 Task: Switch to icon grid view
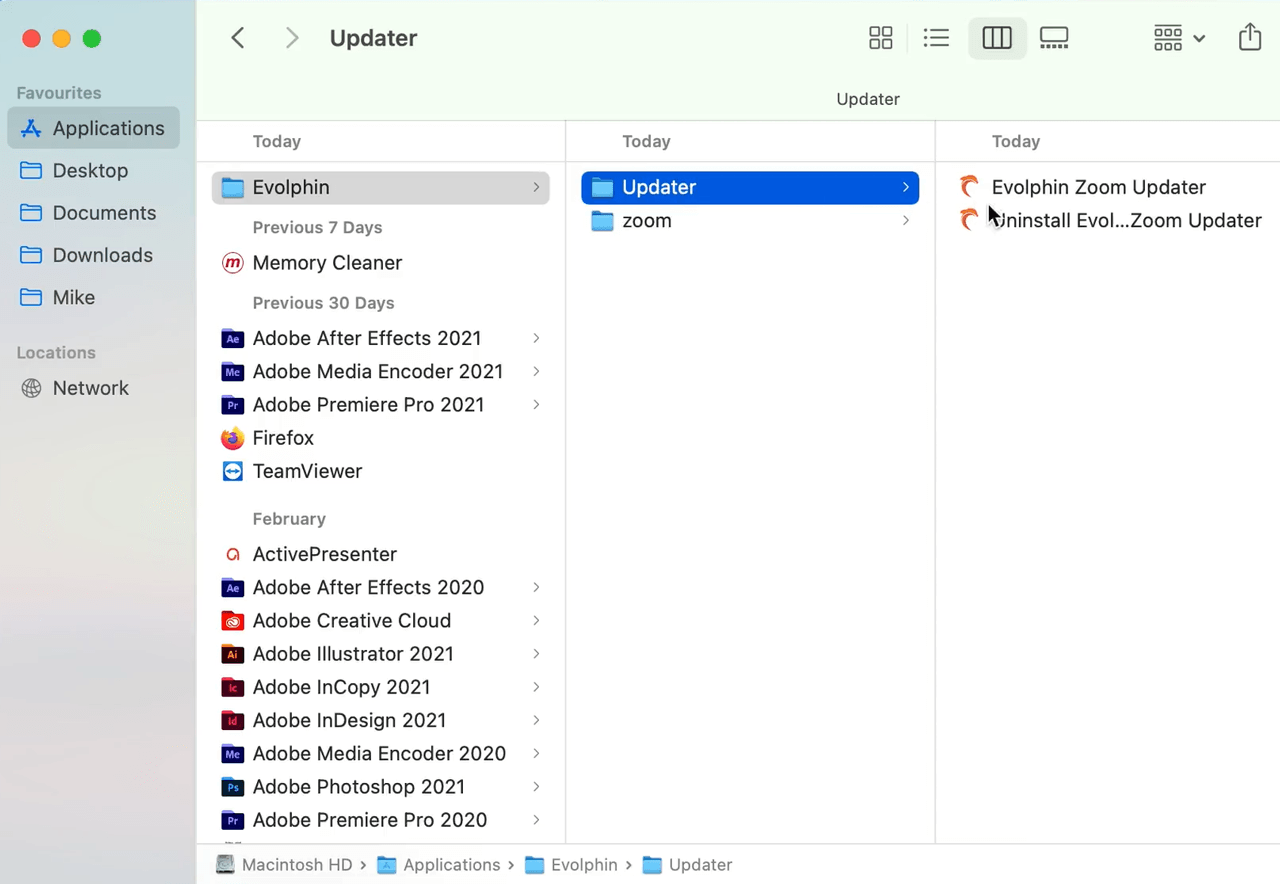point(881,38)
